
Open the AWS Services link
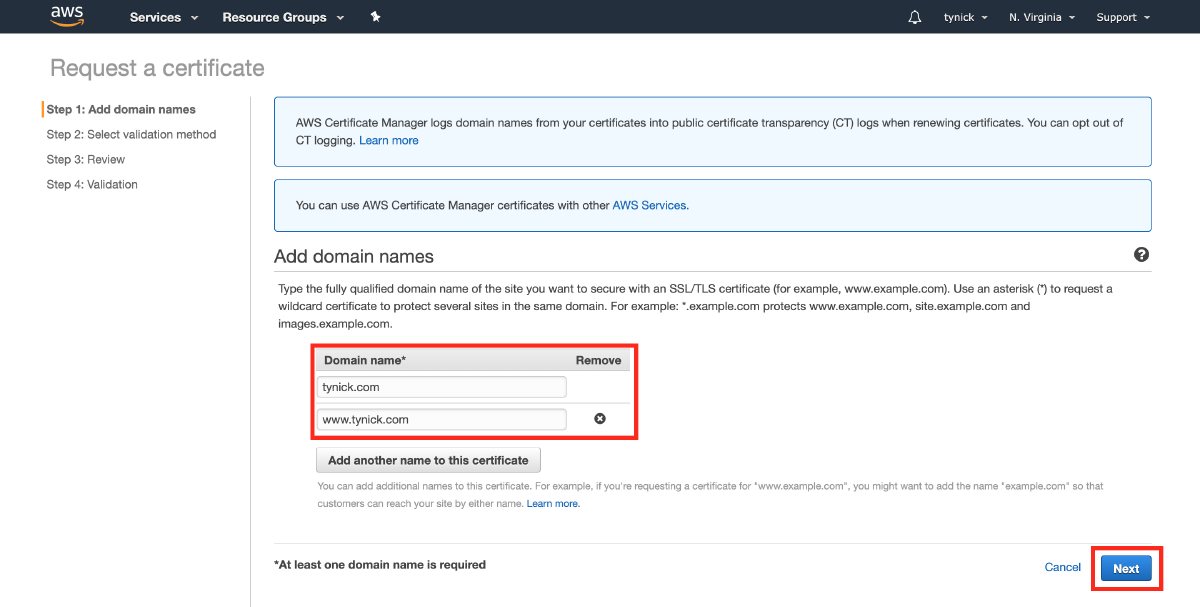(x=650, y=205)
